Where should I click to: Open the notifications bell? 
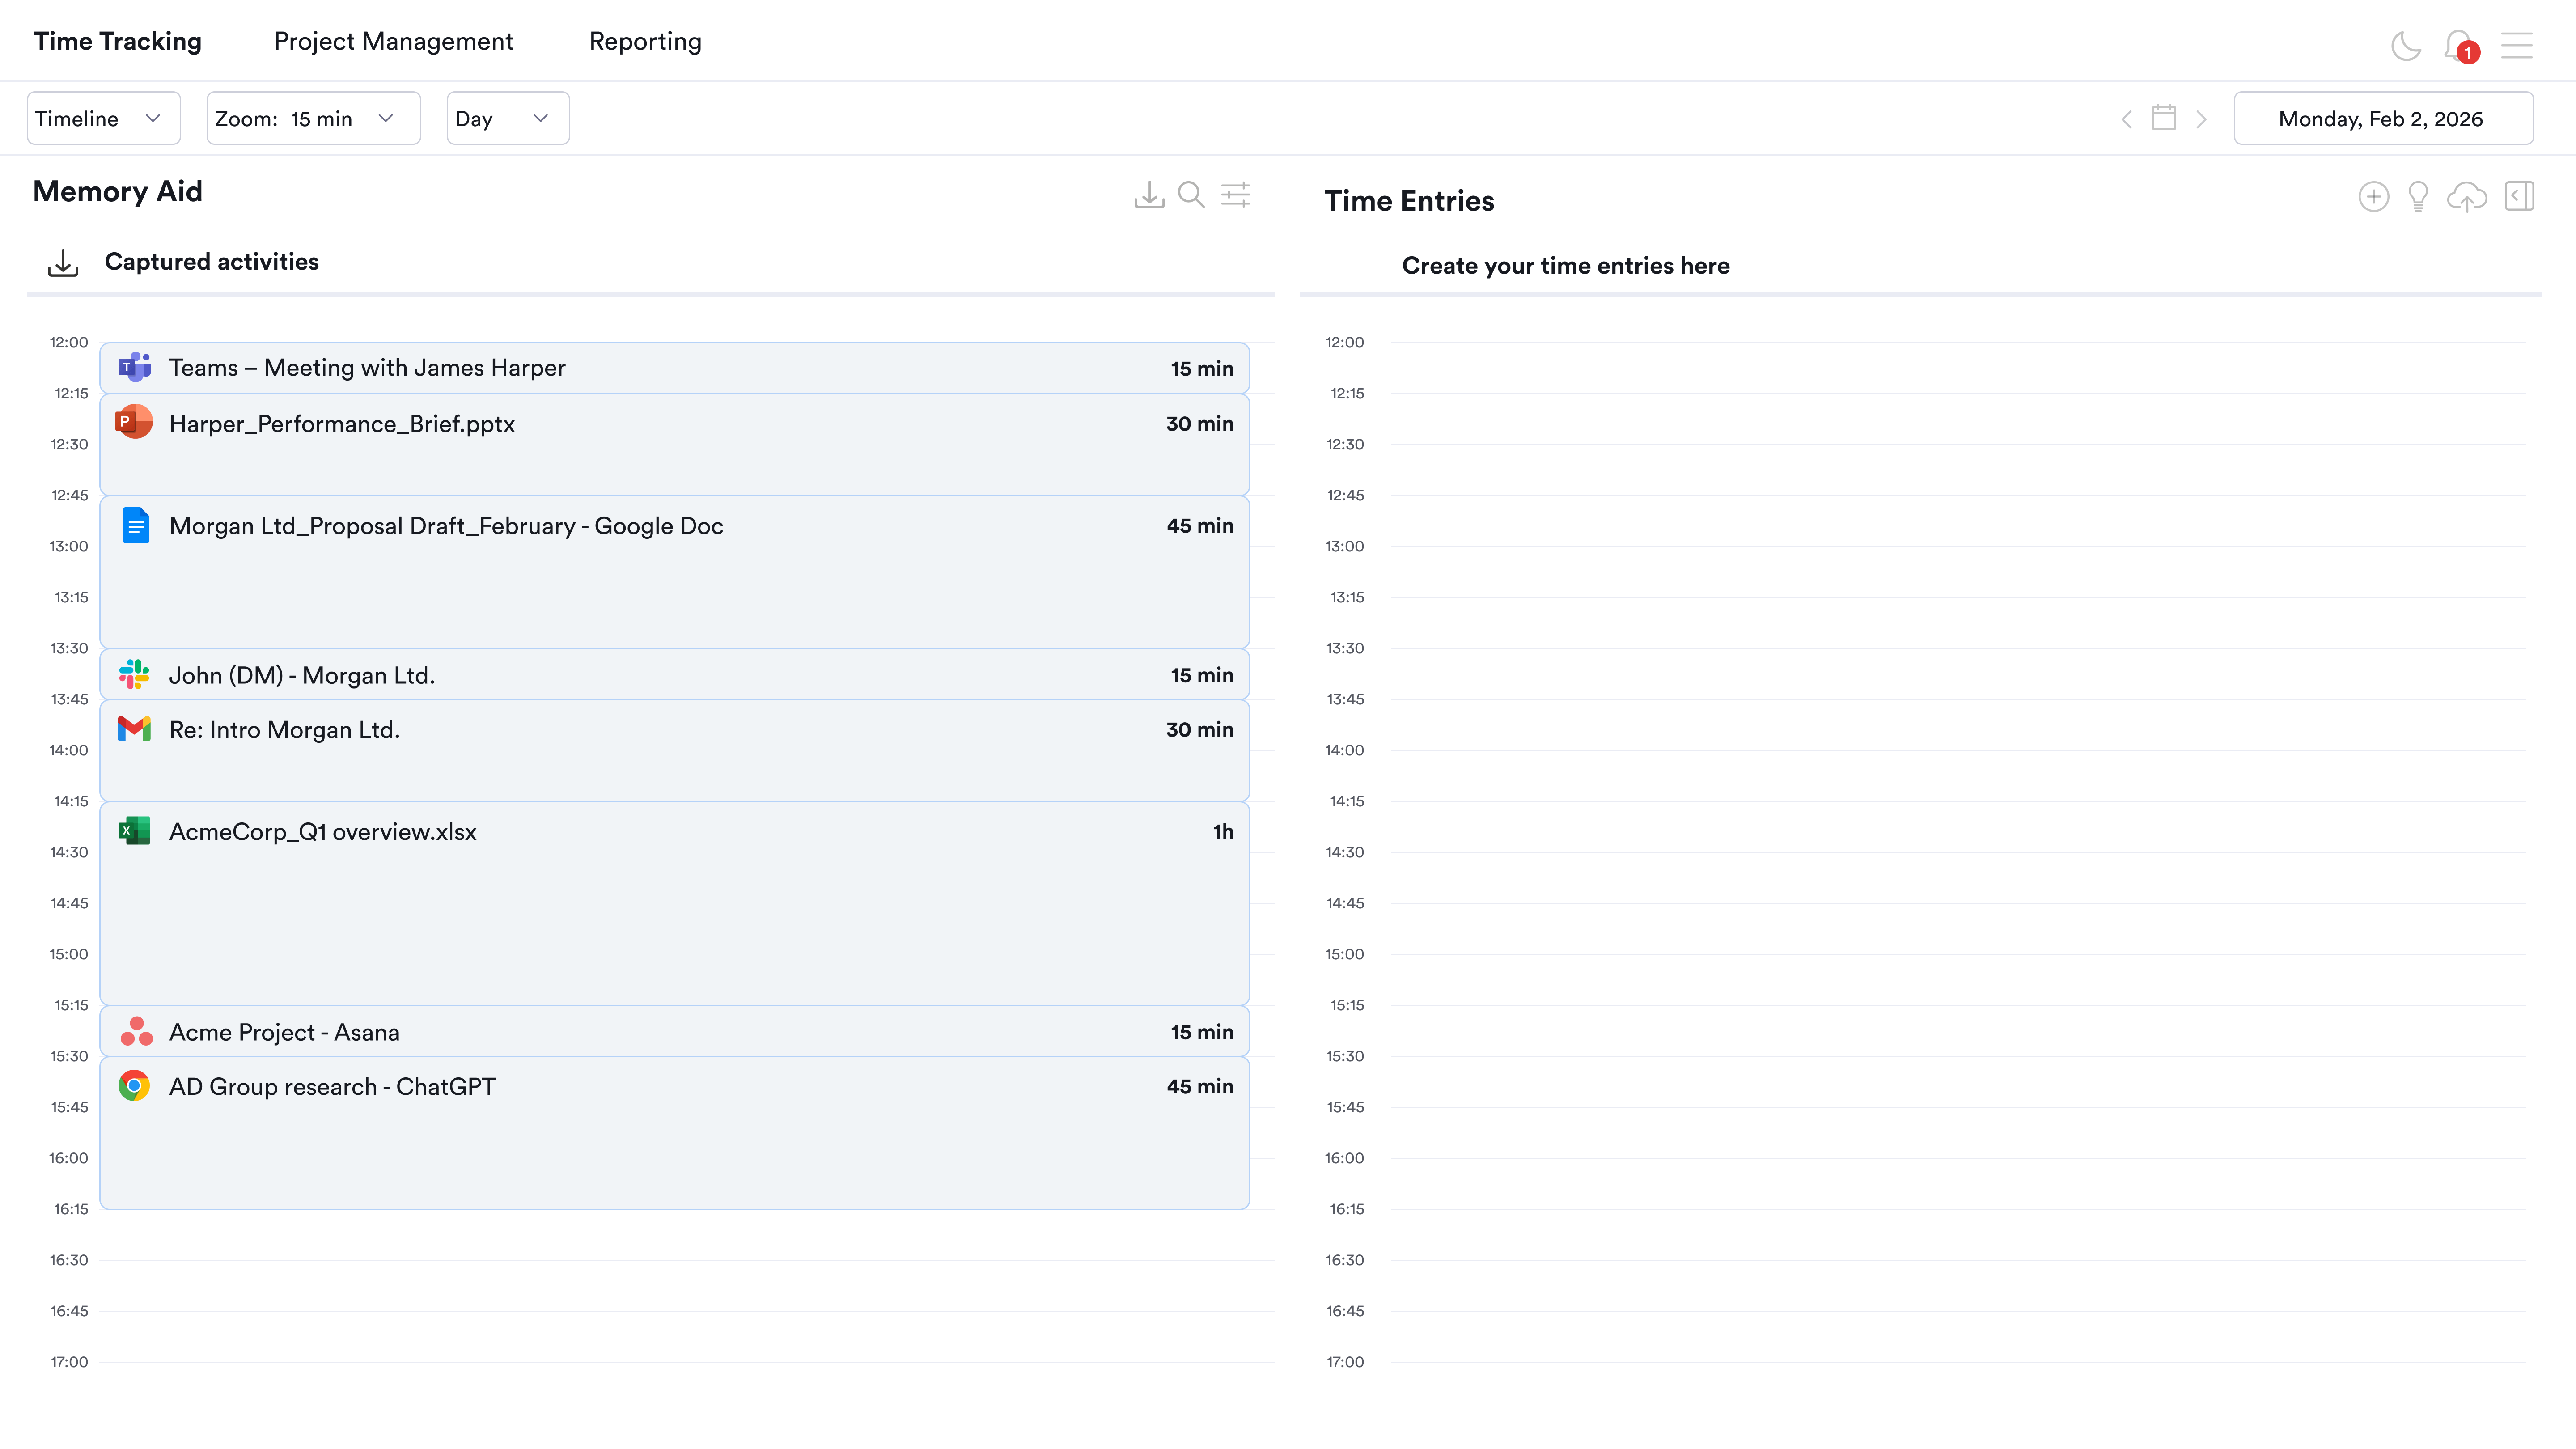coord(2458,45)
